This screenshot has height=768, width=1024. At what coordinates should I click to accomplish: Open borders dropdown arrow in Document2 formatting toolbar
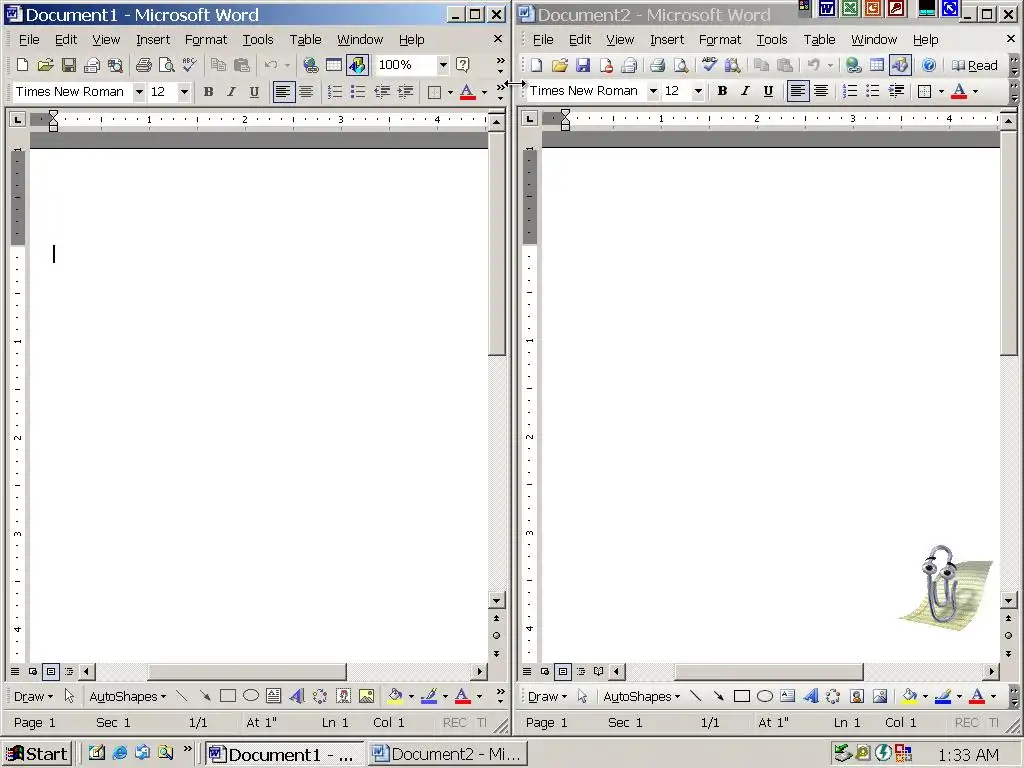click(x=941, y=91)
